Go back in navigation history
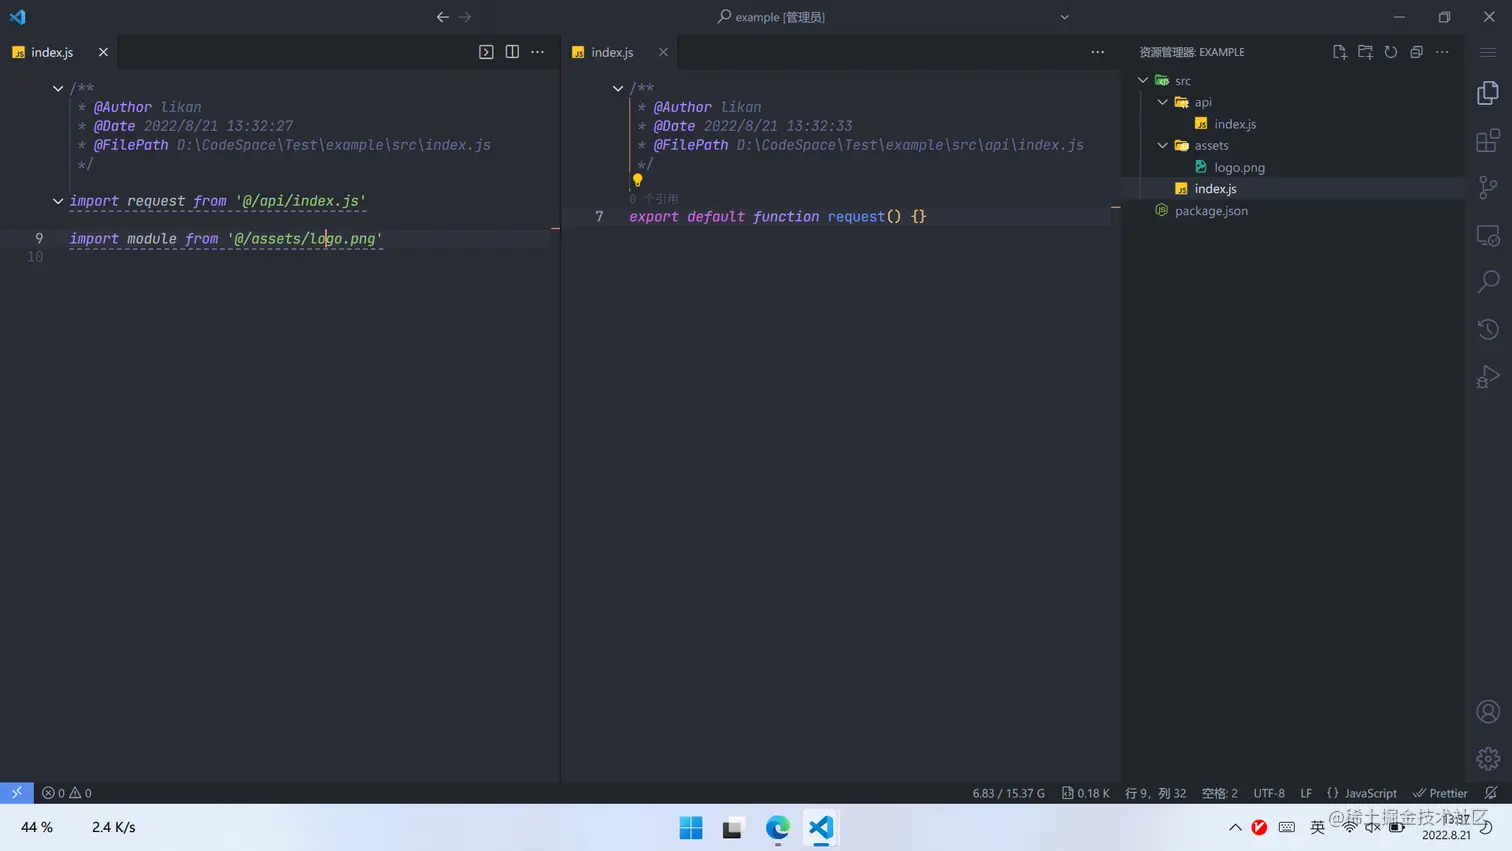This screenshot has width=1512, height=851. [443, 17]
